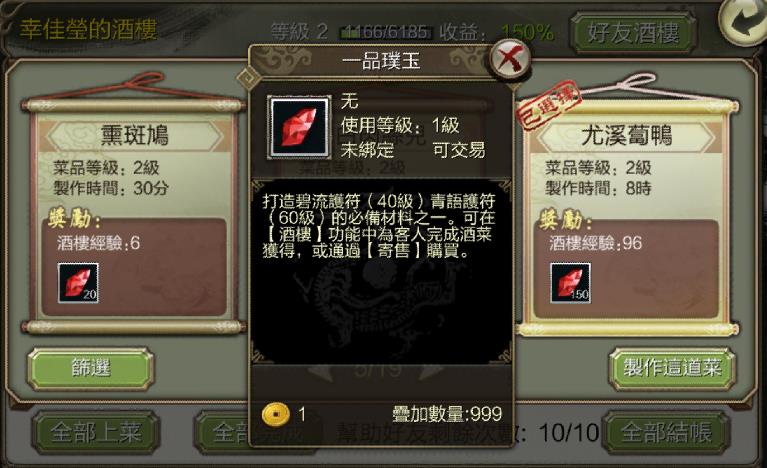Close the 一品璞玉 item popup
This screenshot has height=468, width=767.
click(x=510, y=59)
